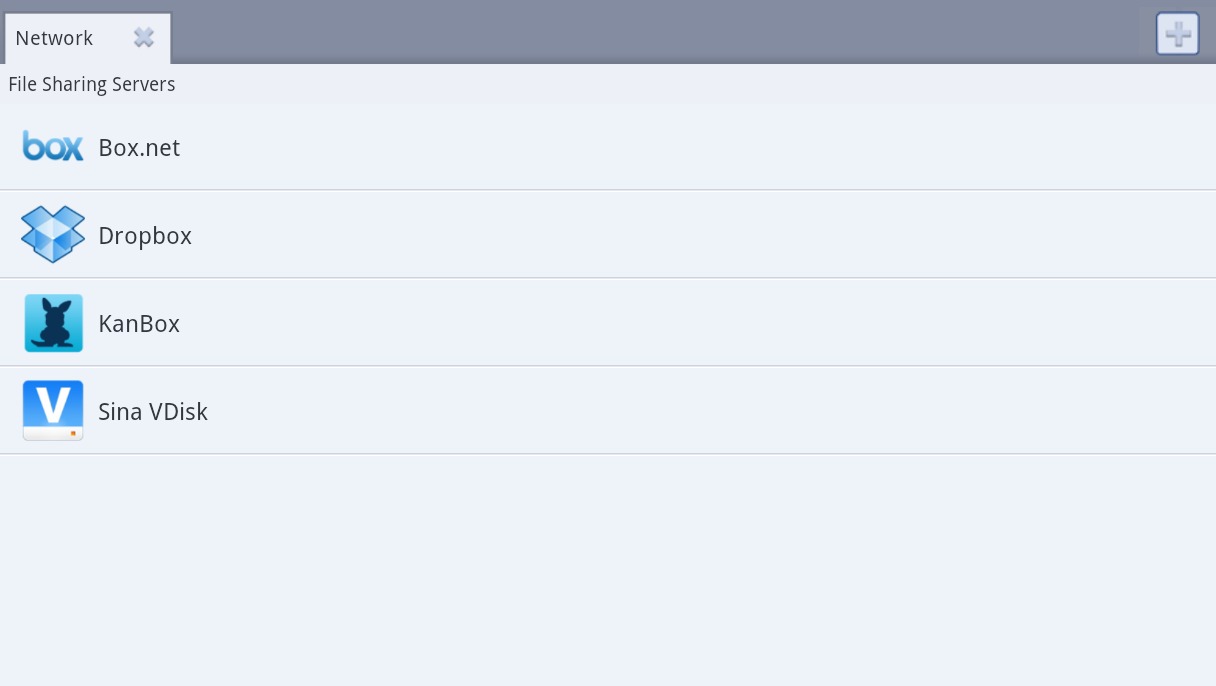Screen dimensions: 1216x686
Task: Select the KanBox text label
Action: click(139, 324)
